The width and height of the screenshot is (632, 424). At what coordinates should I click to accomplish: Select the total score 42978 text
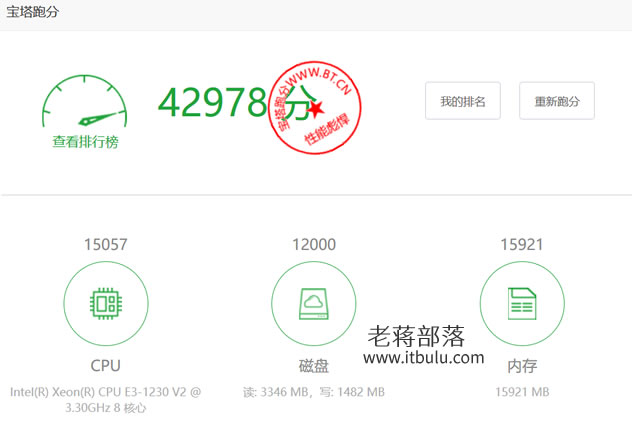tap(212, 102)
